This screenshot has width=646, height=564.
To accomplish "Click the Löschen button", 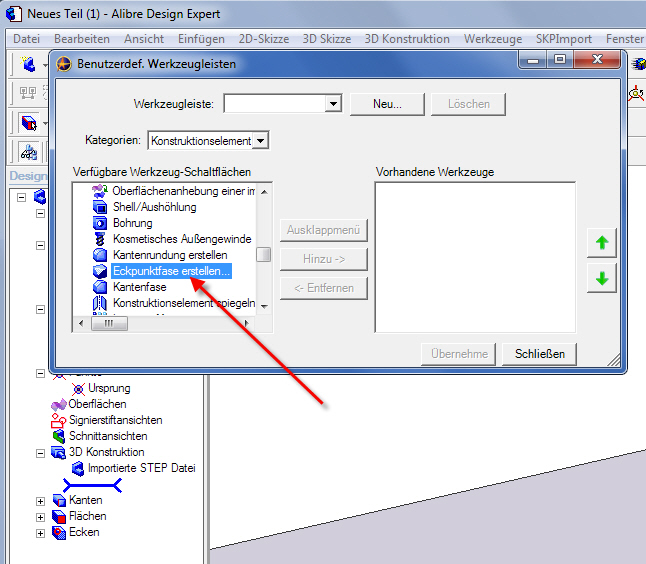I will (x=468, y=104).
